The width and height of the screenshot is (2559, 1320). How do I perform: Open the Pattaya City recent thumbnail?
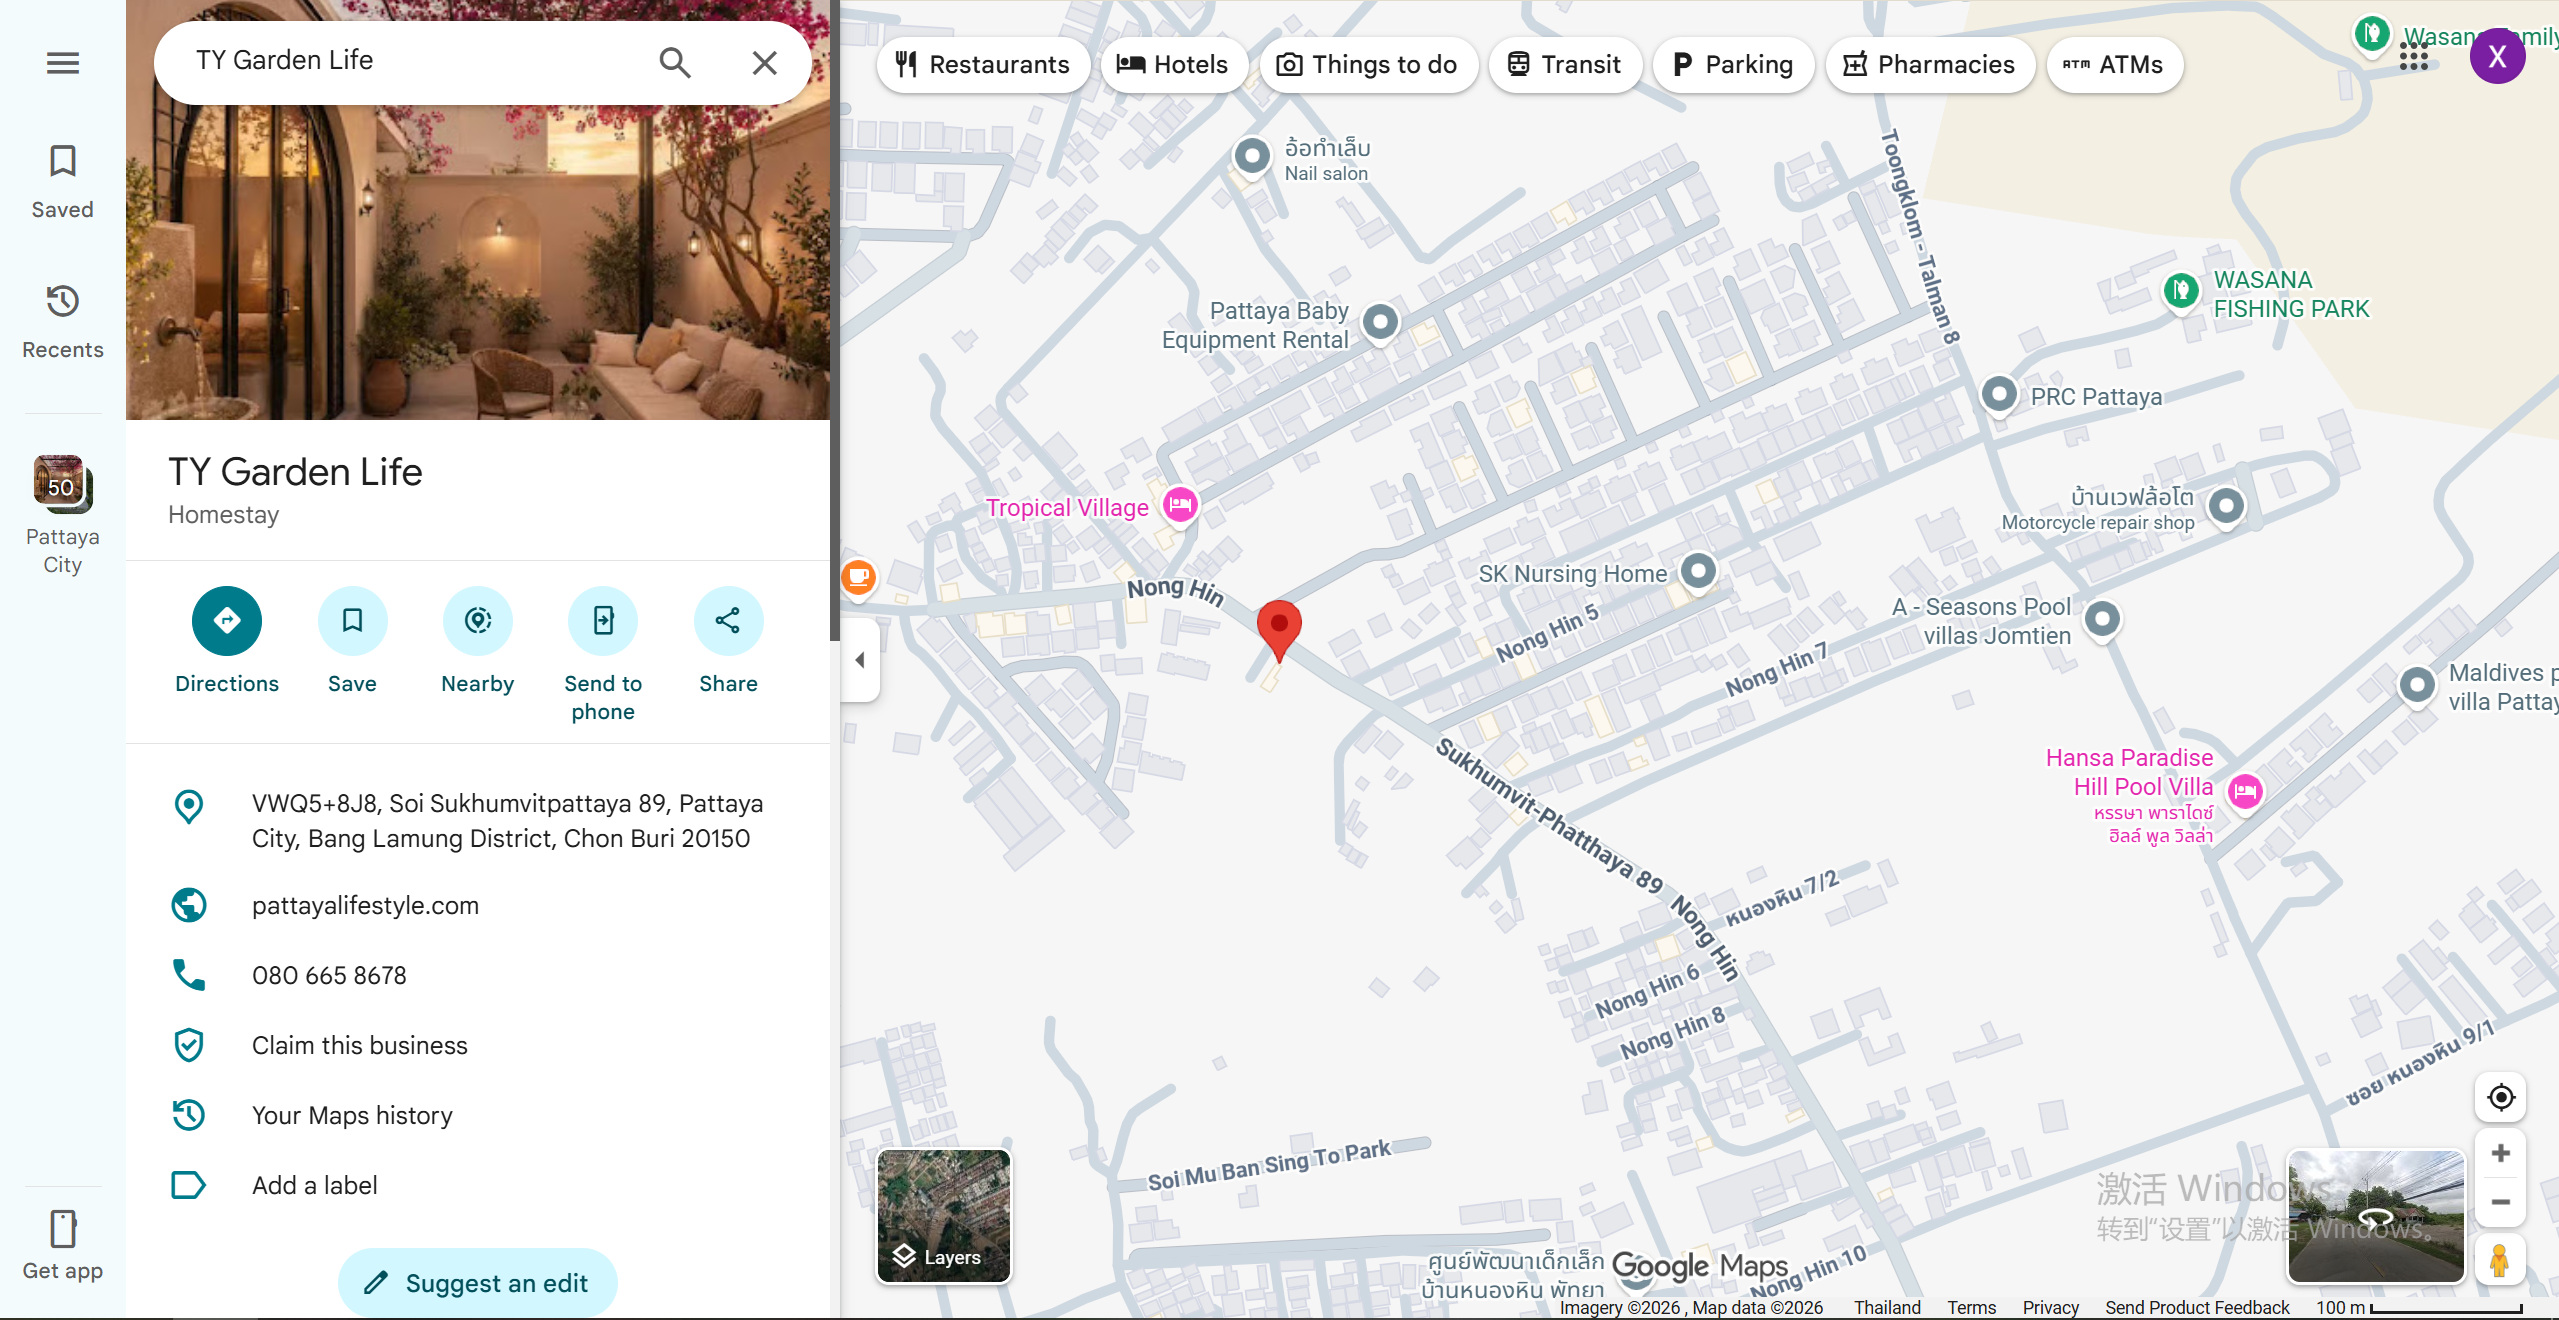(62, 514)
